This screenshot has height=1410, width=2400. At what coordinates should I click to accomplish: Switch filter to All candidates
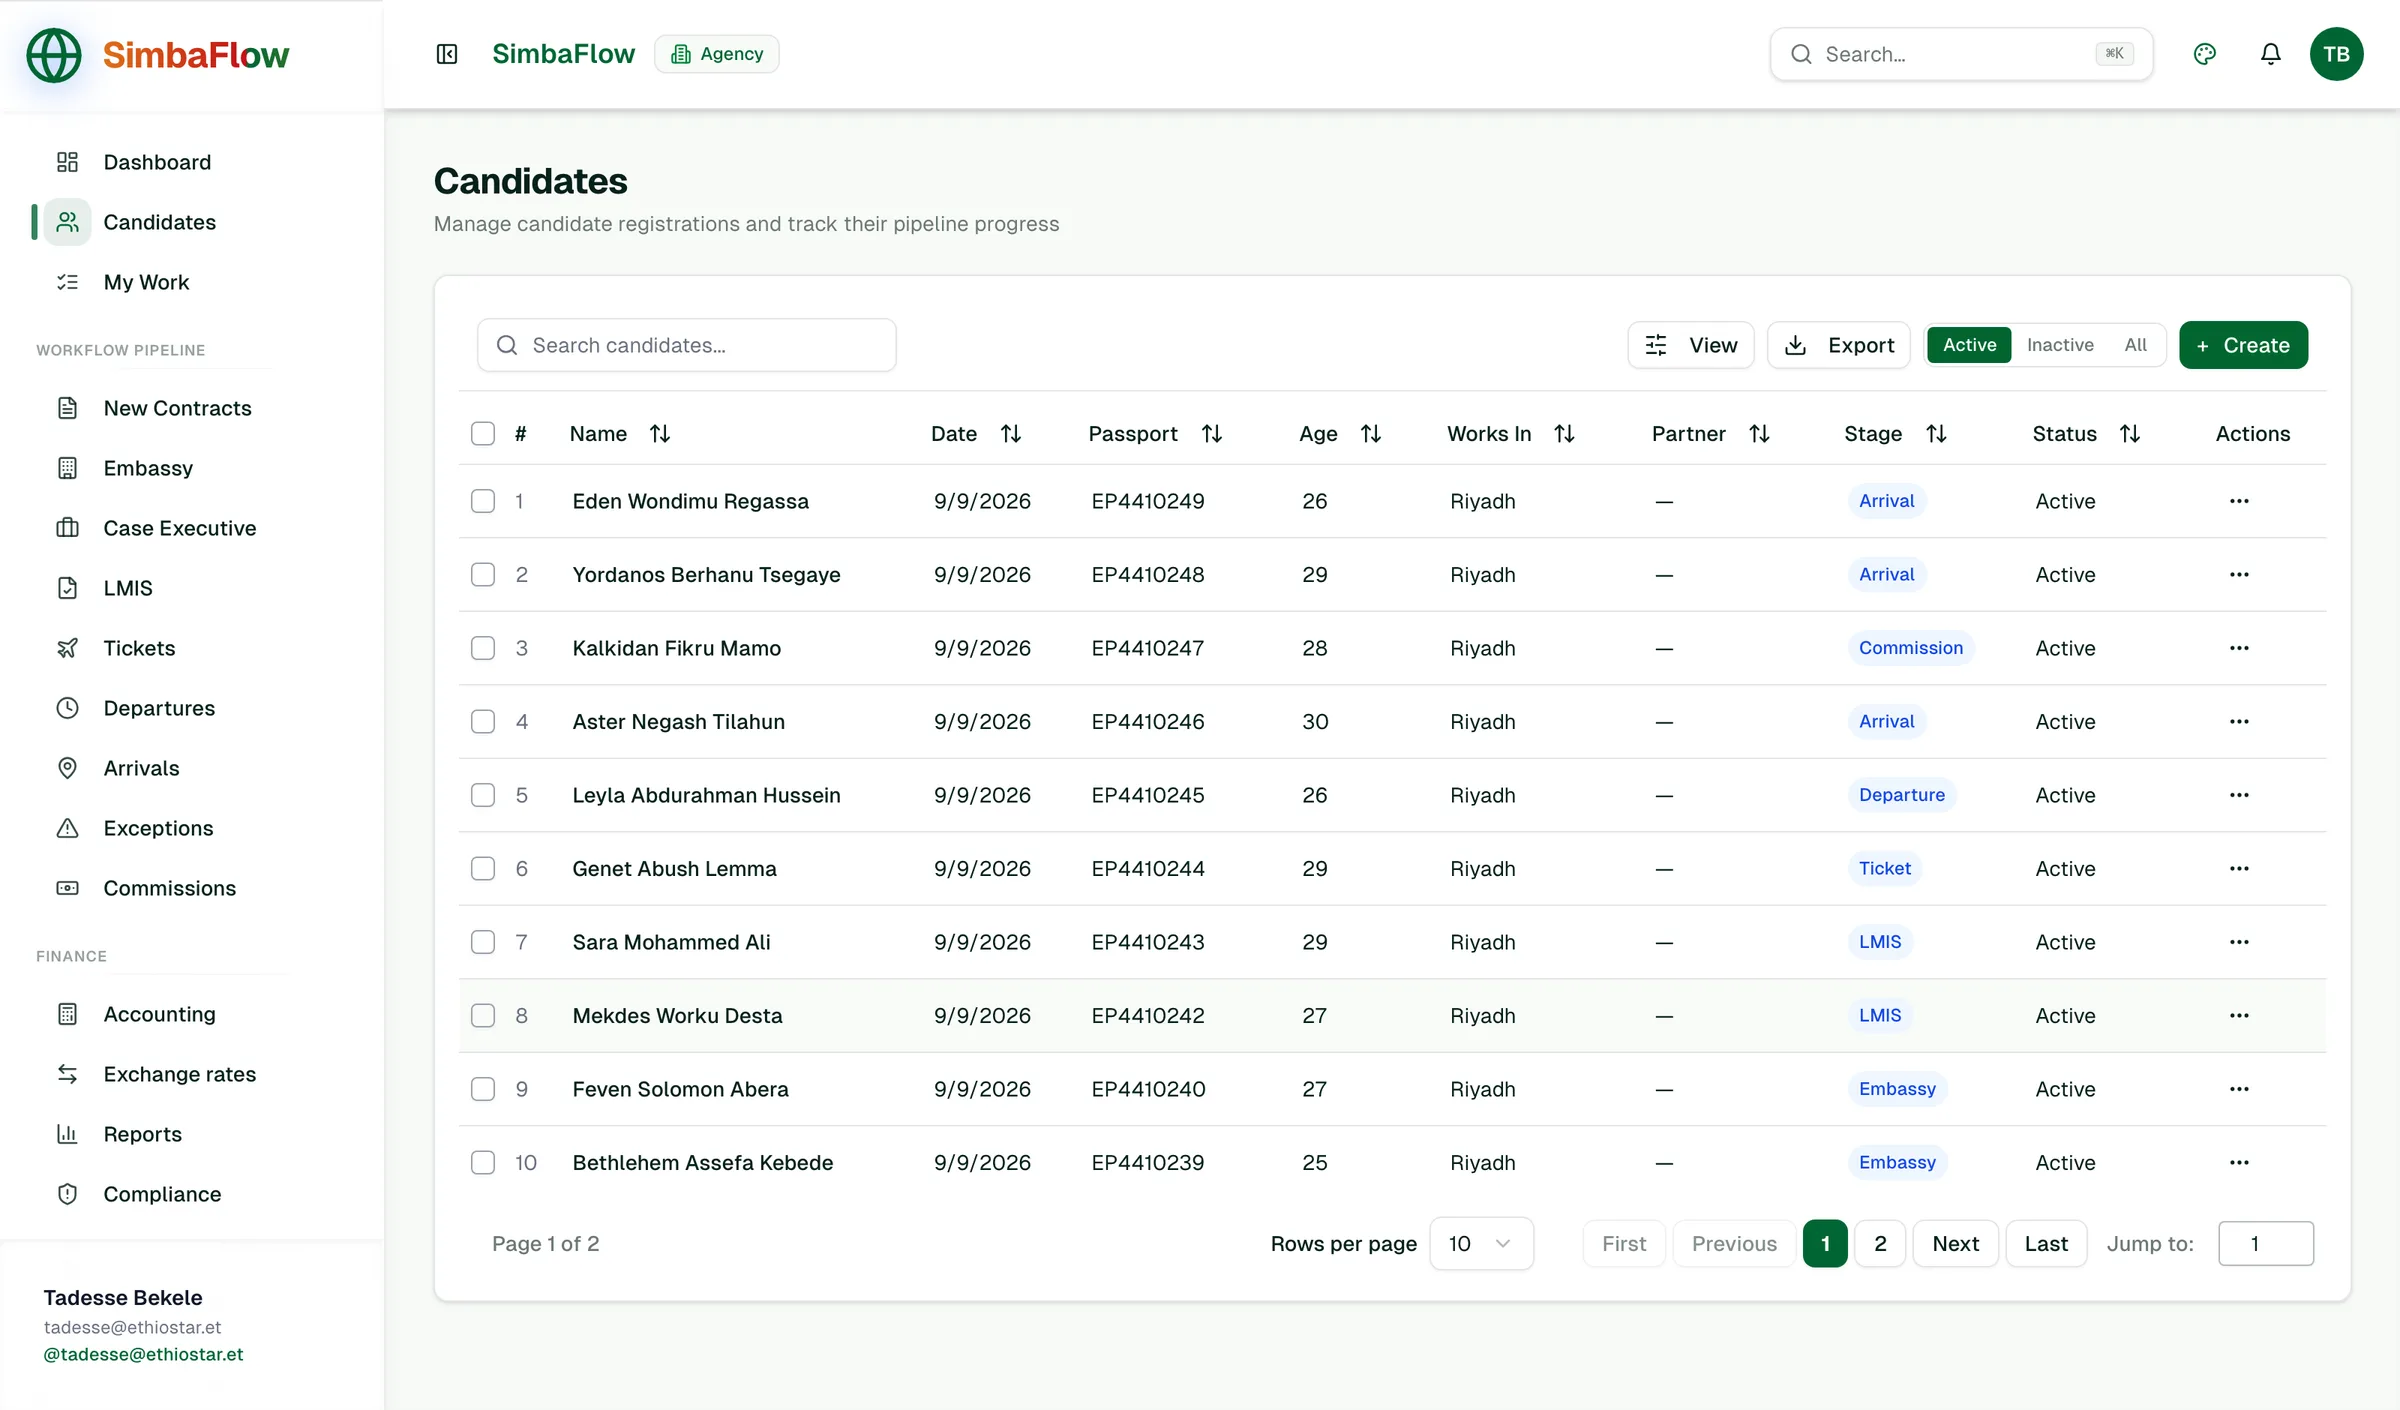click(x=2136, y=345)
